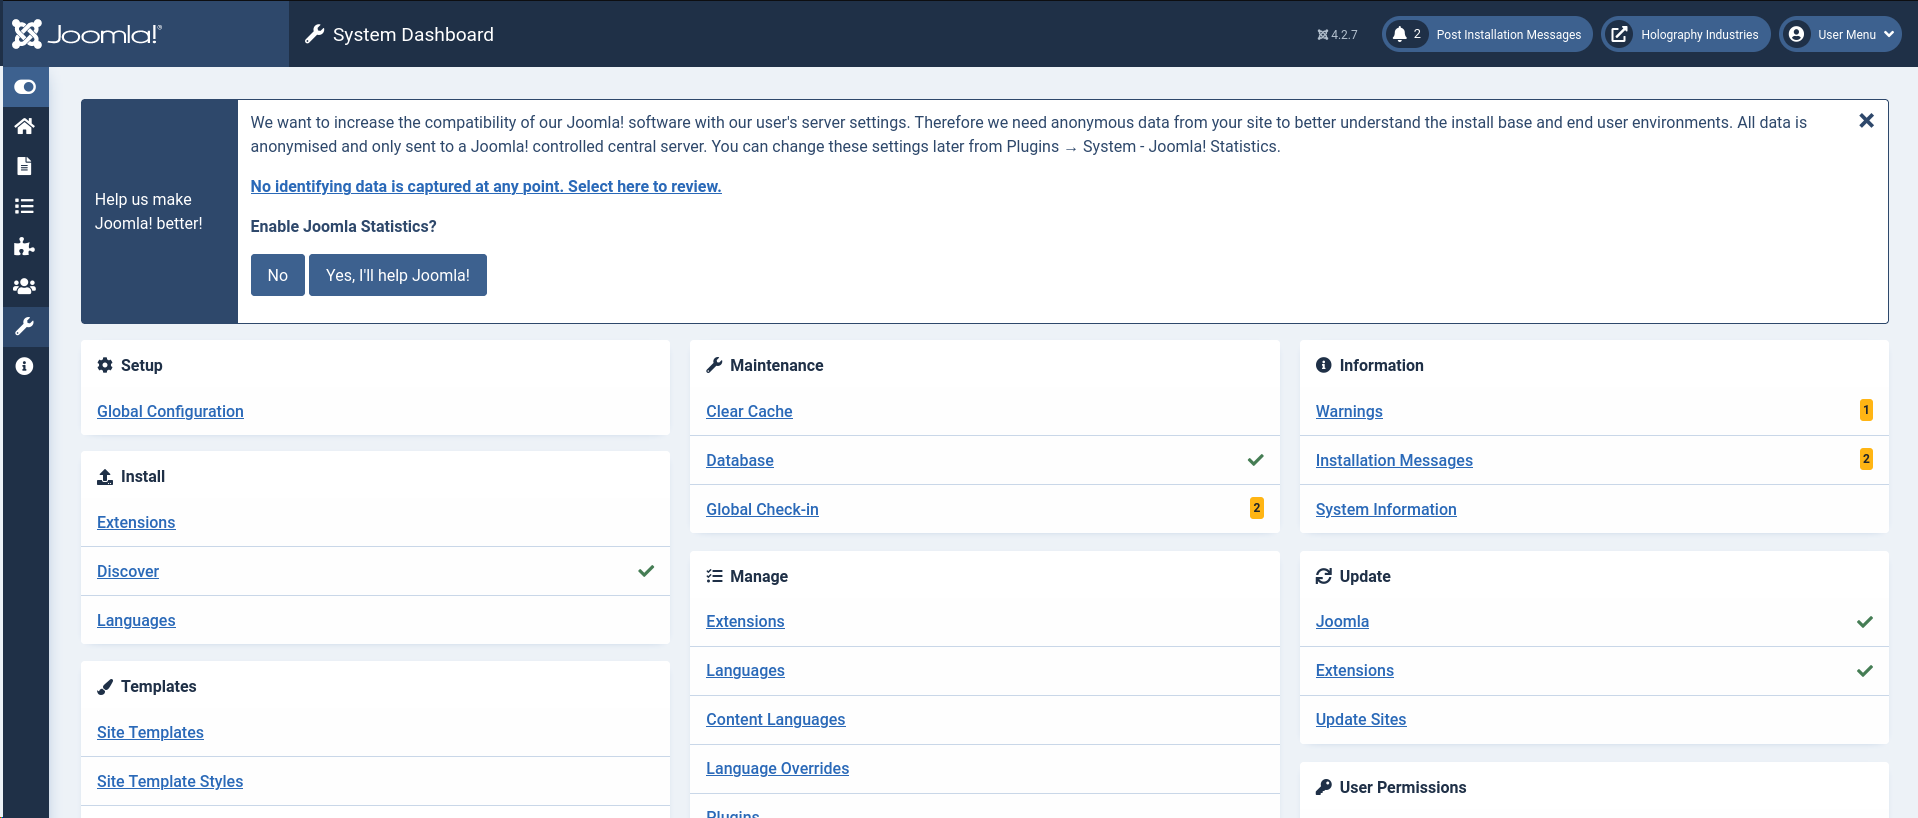Screen dimensions: 1918x818
Task: Click No for Joomla Statistics
Action: point(277,275)
